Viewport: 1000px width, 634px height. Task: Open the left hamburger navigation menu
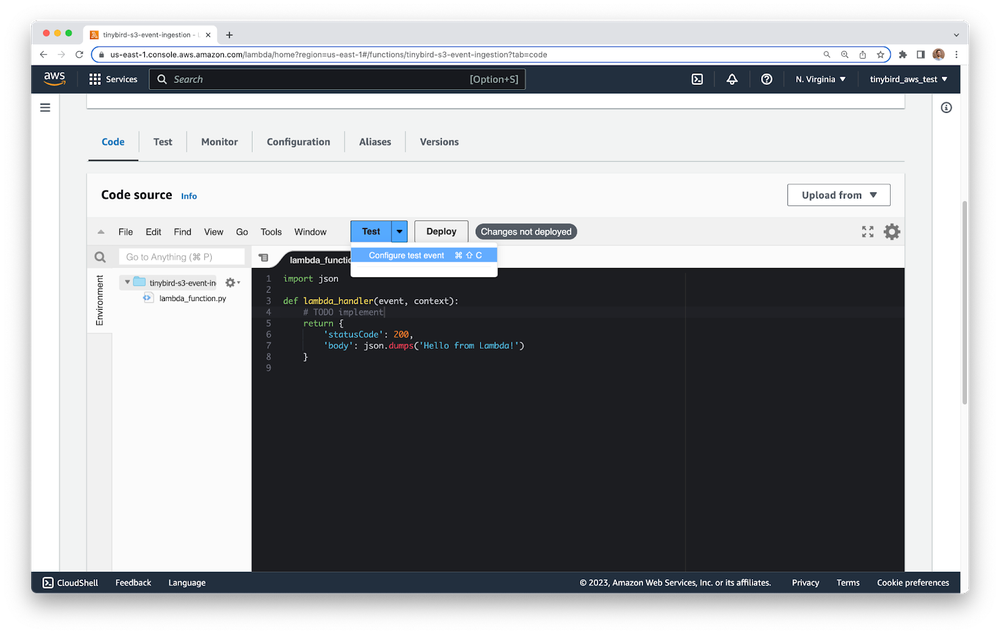click(x=45, y=107)
